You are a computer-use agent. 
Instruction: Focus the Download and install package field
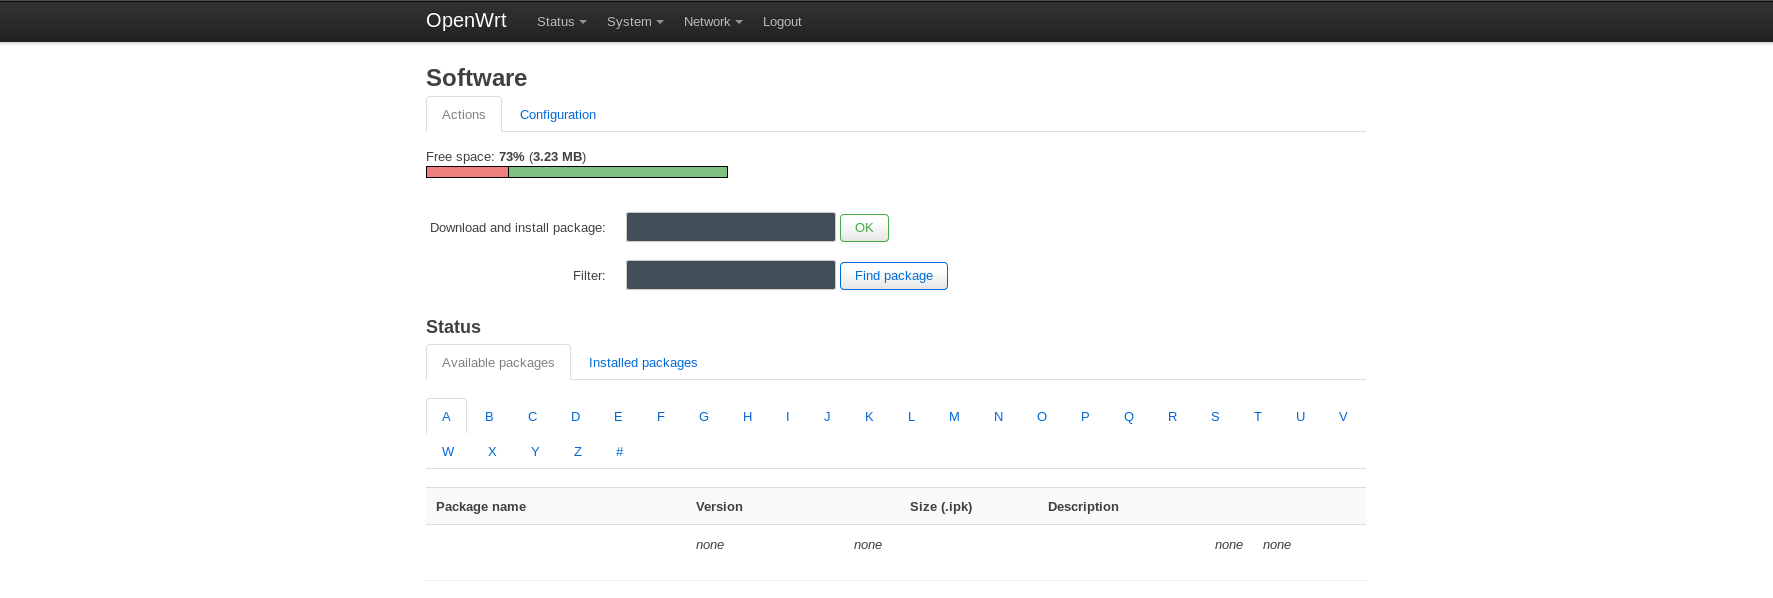point(730,227)
